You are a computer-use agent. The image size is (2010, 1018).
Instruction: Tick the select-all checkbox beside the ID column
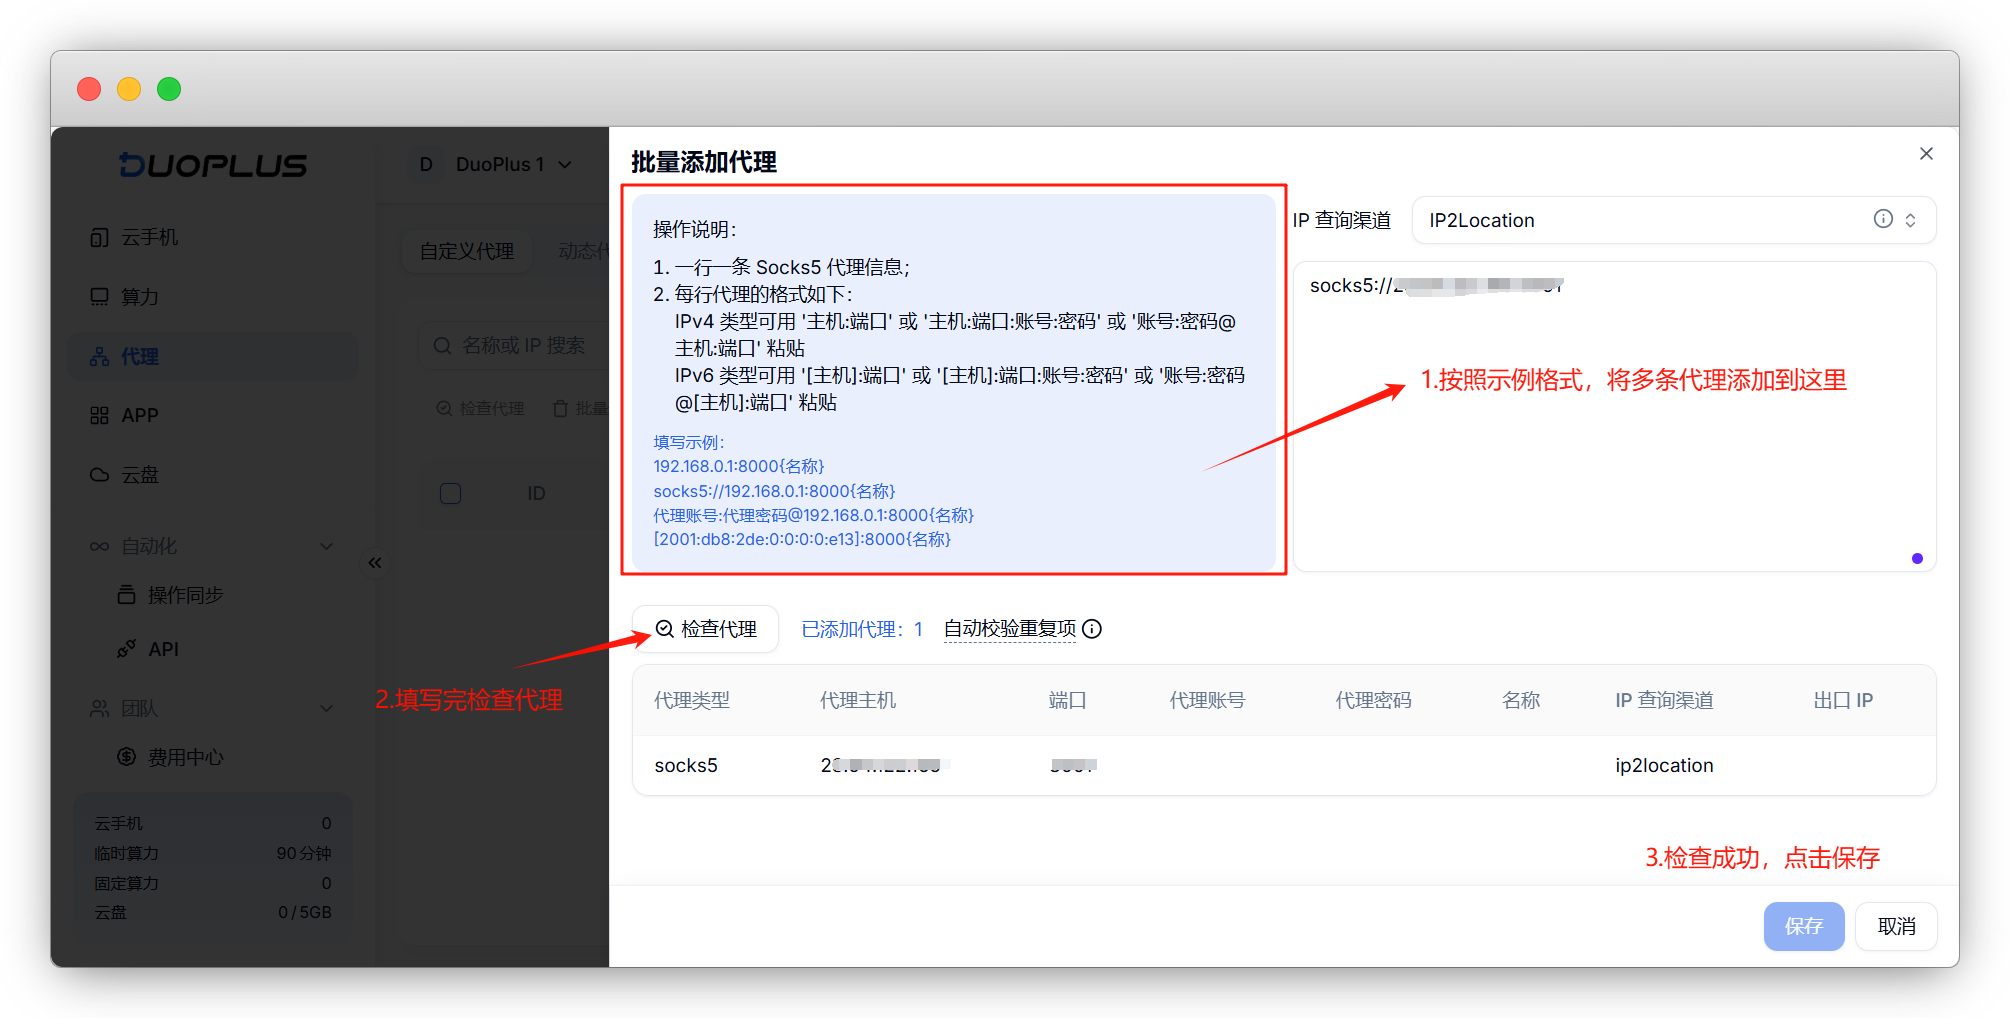pyautogui.click(x=451, y=493)
